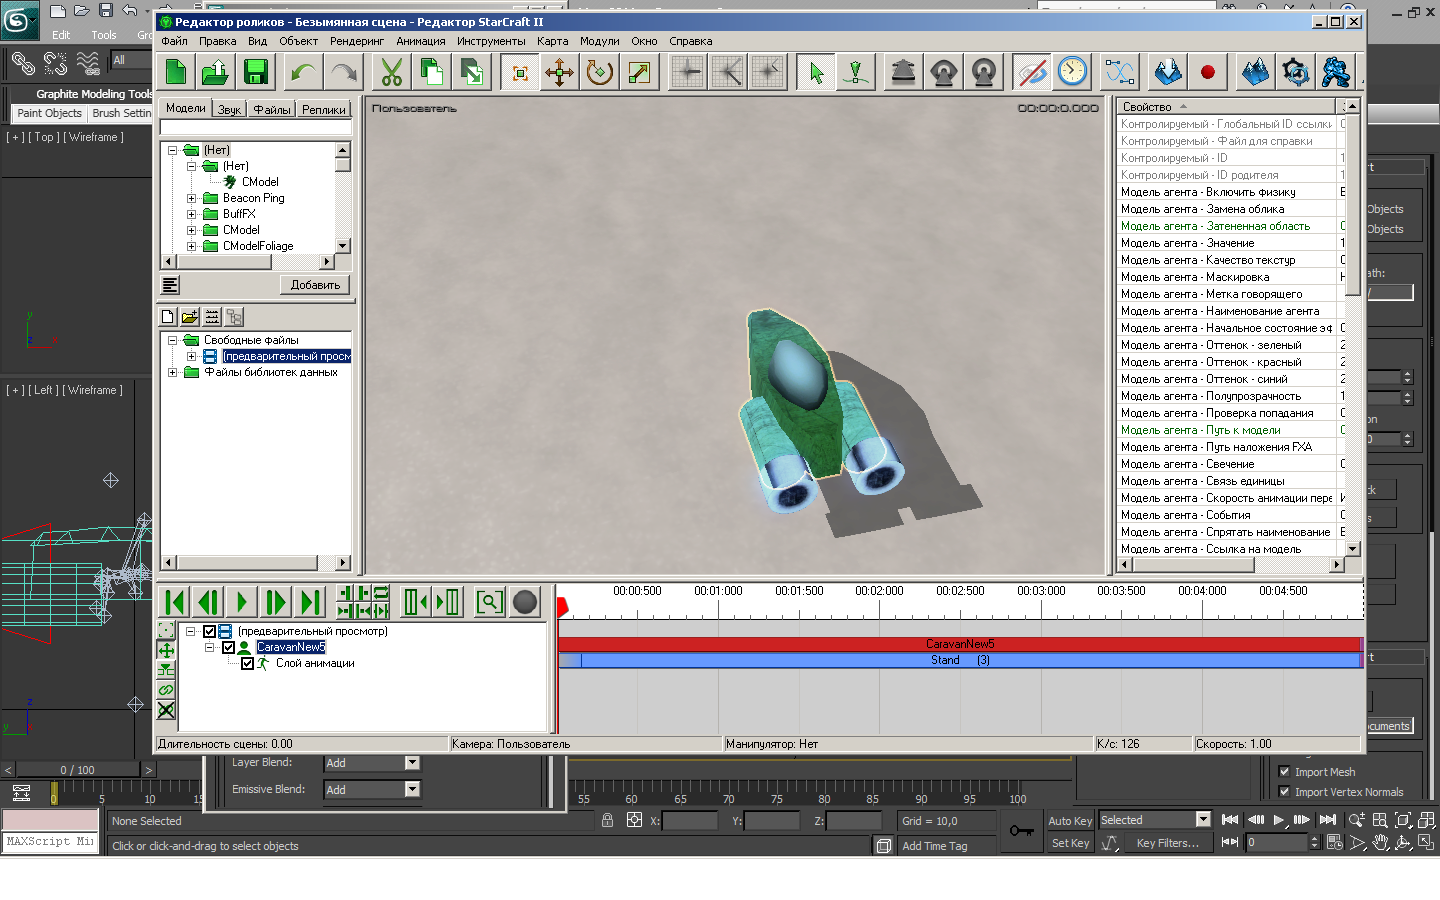Select the Cut scissors tool
The width and height of the screenshot is (1440, 900).
tap(391, 72)
